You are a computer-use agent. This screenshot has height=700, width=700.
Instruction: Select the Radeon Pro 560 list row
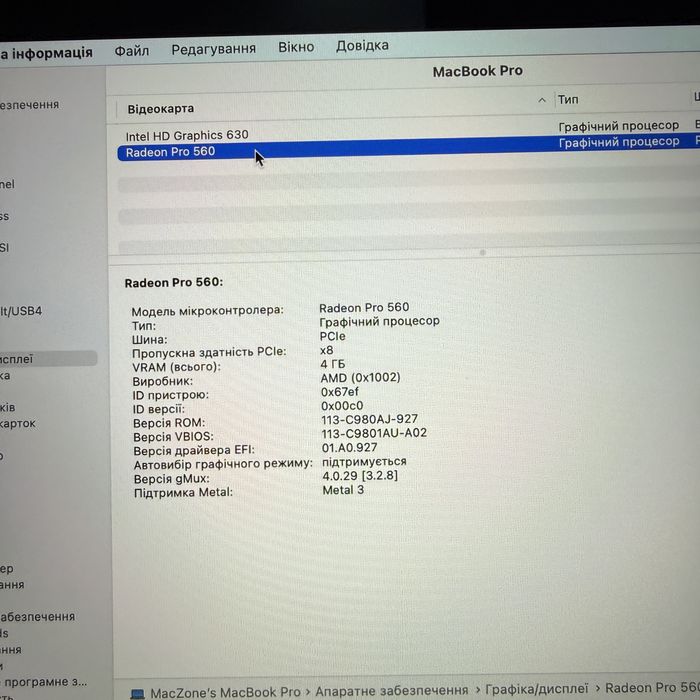[408, 147]
